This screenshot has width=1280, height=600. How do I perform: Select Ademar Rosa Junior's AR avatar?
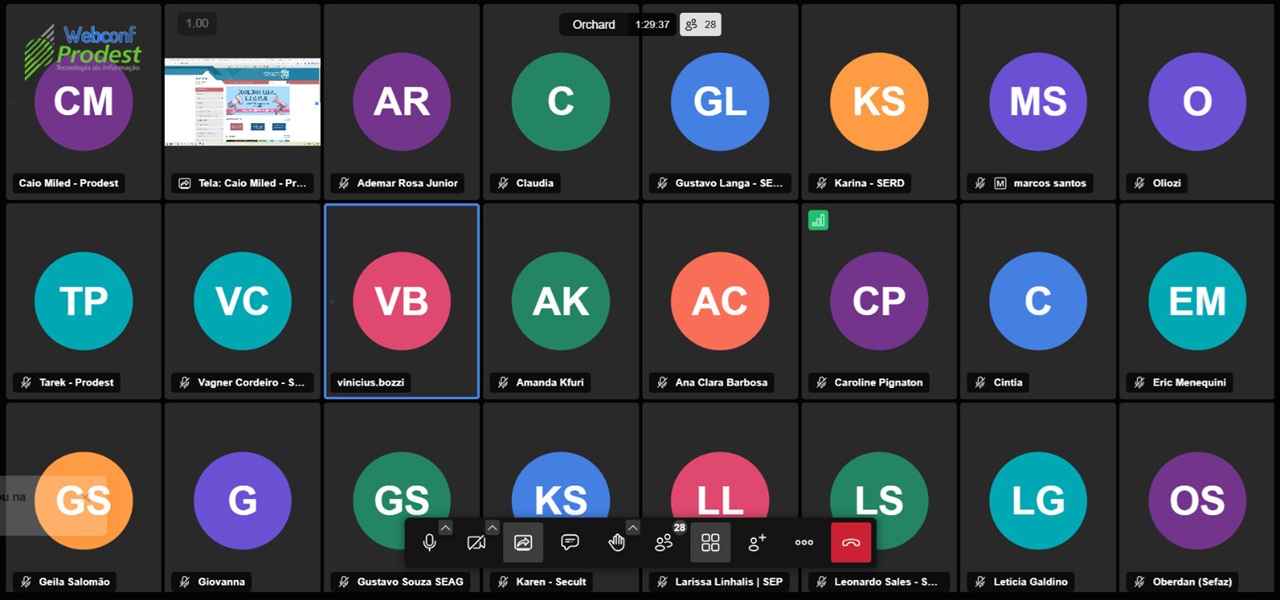click(401, 101)
